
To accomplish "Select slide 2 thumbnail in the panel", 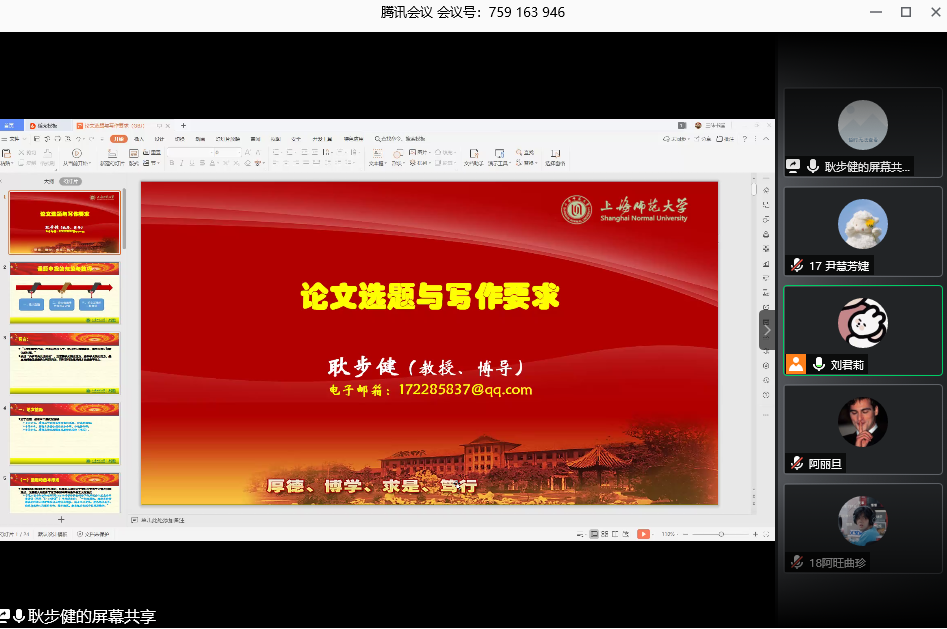I will click(65, 291).
